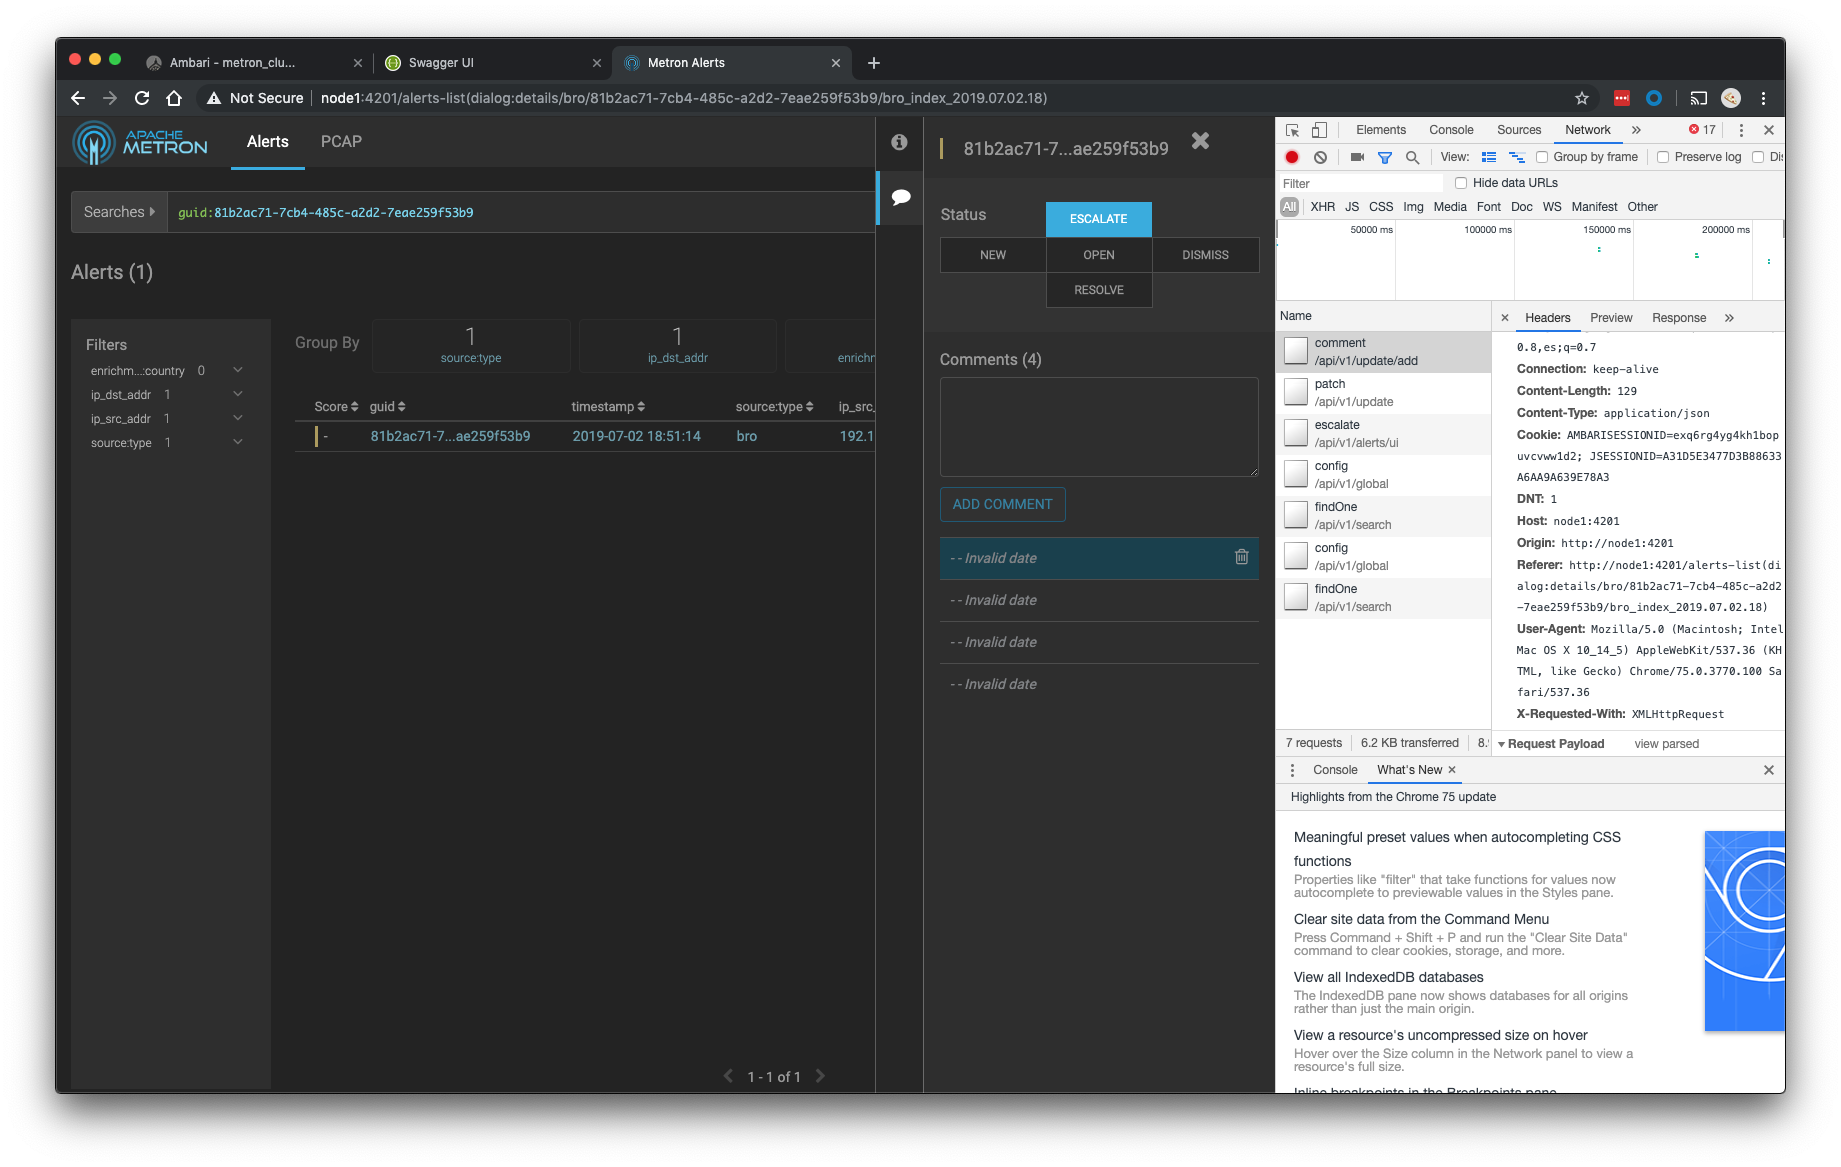
Task: Click the Apache Metron logo
Action: (x=140, y=142)
